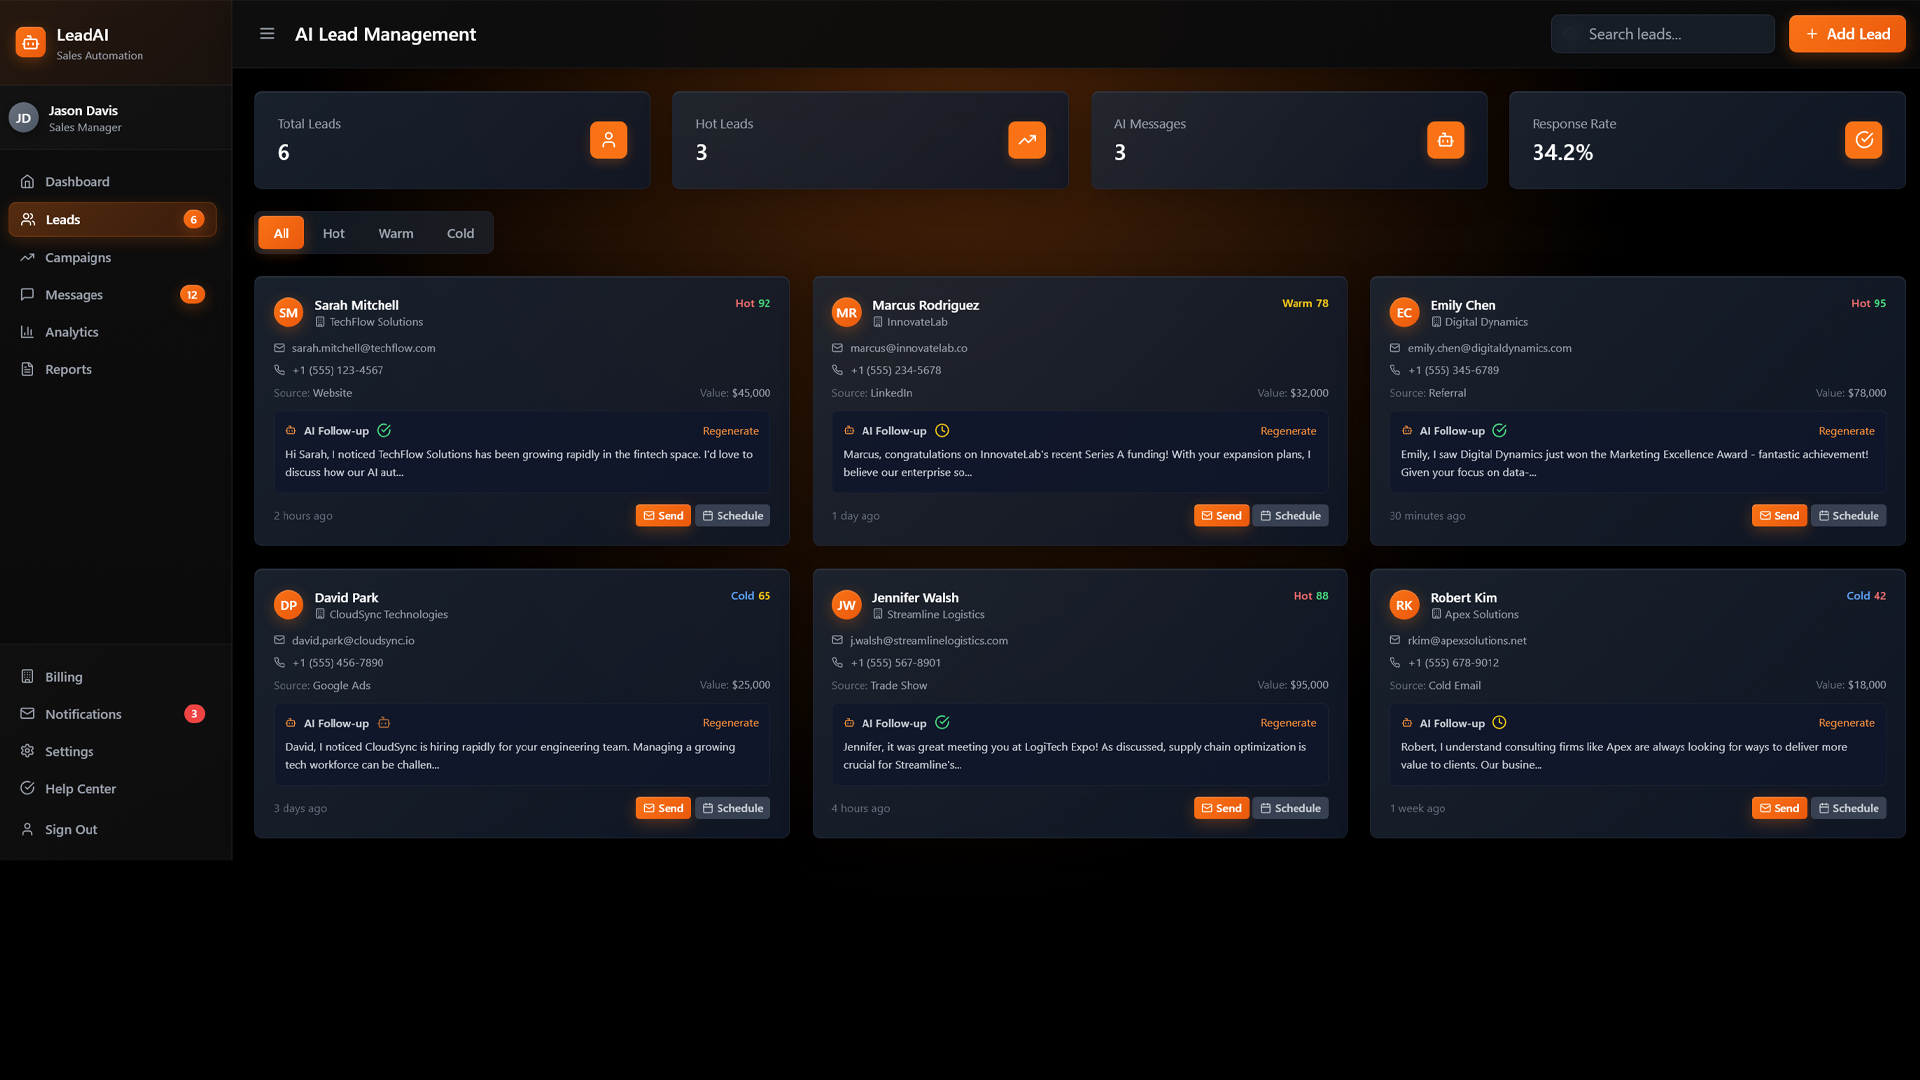Send the follow-up to Jennifer Walsh
The height and width of the screenshot is (1080, 1920).
[x=1221, y=808]
